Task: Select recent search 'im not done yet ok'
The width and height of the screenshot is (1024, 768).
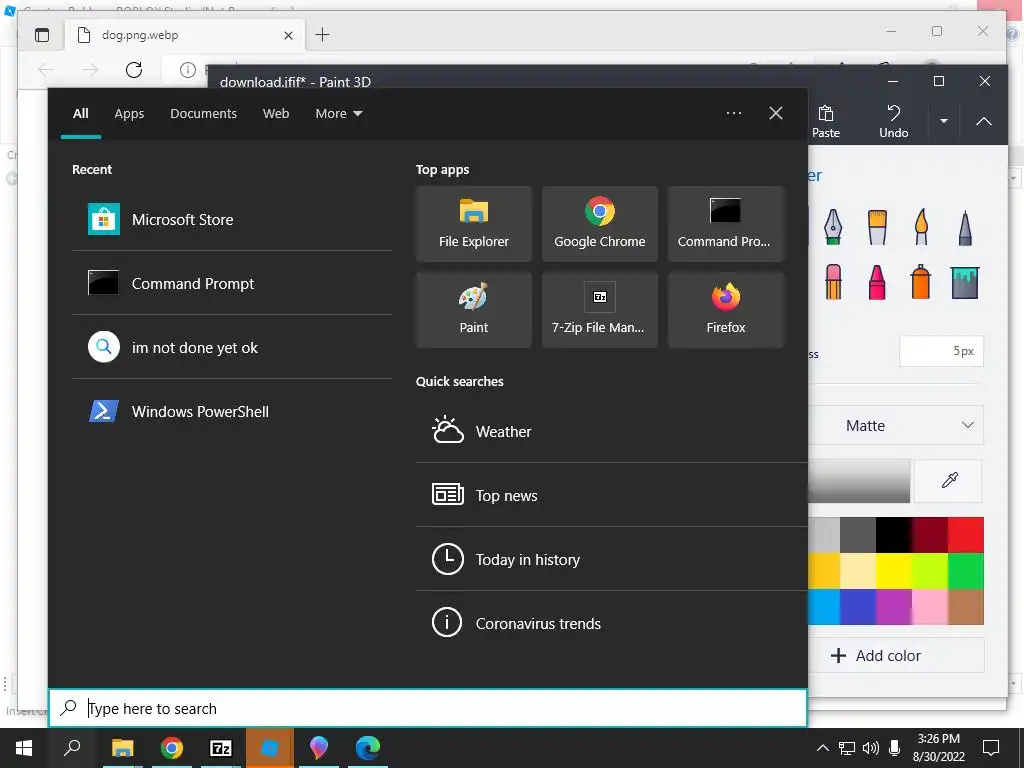Action: pyautogui.click(x=232, y=347)
